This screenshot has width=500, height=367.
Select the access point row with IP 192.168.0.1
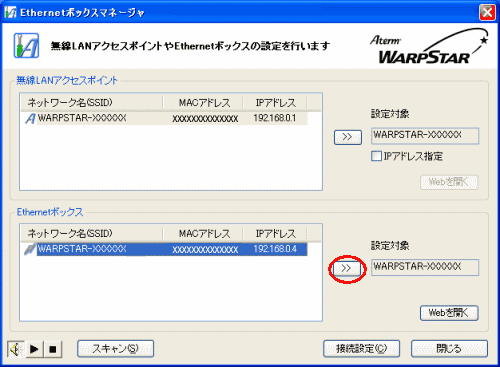[x=166, y=118]
